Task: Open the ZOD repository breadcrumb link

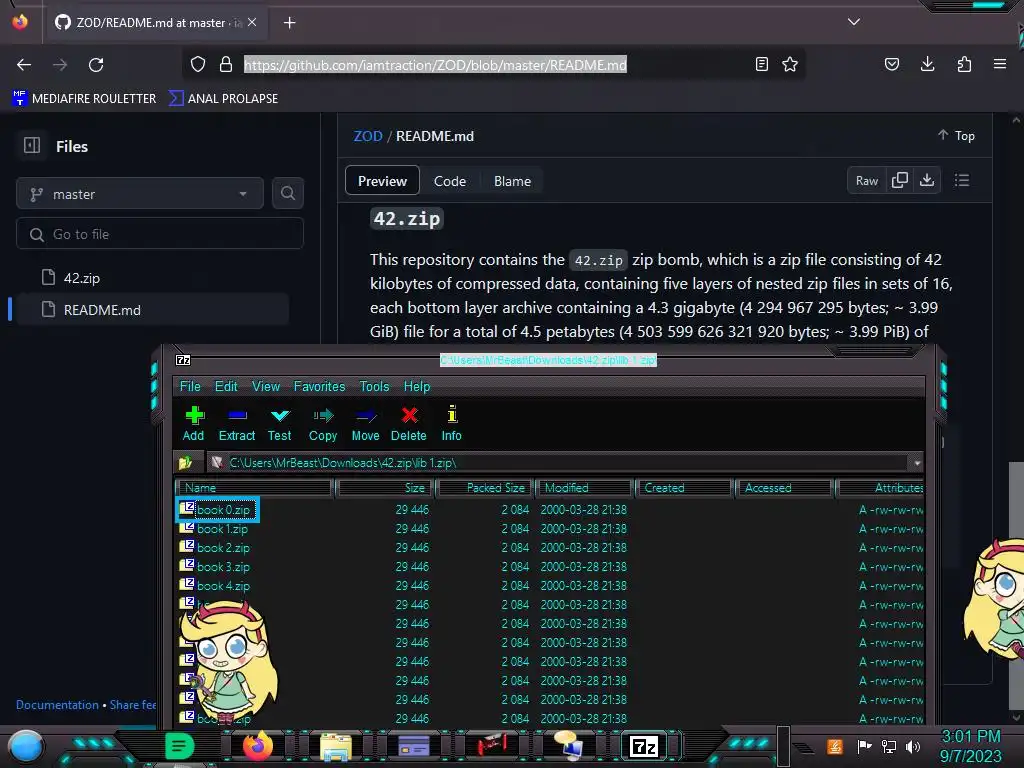Action: [368, 136]
